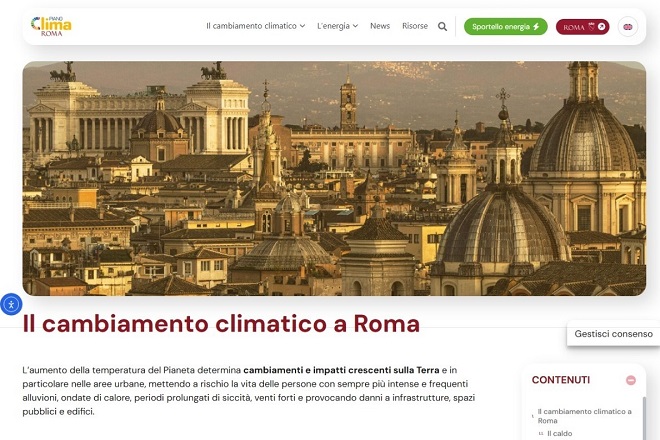Click the Roma crest icon in the maroon button

tap(591, 27)
